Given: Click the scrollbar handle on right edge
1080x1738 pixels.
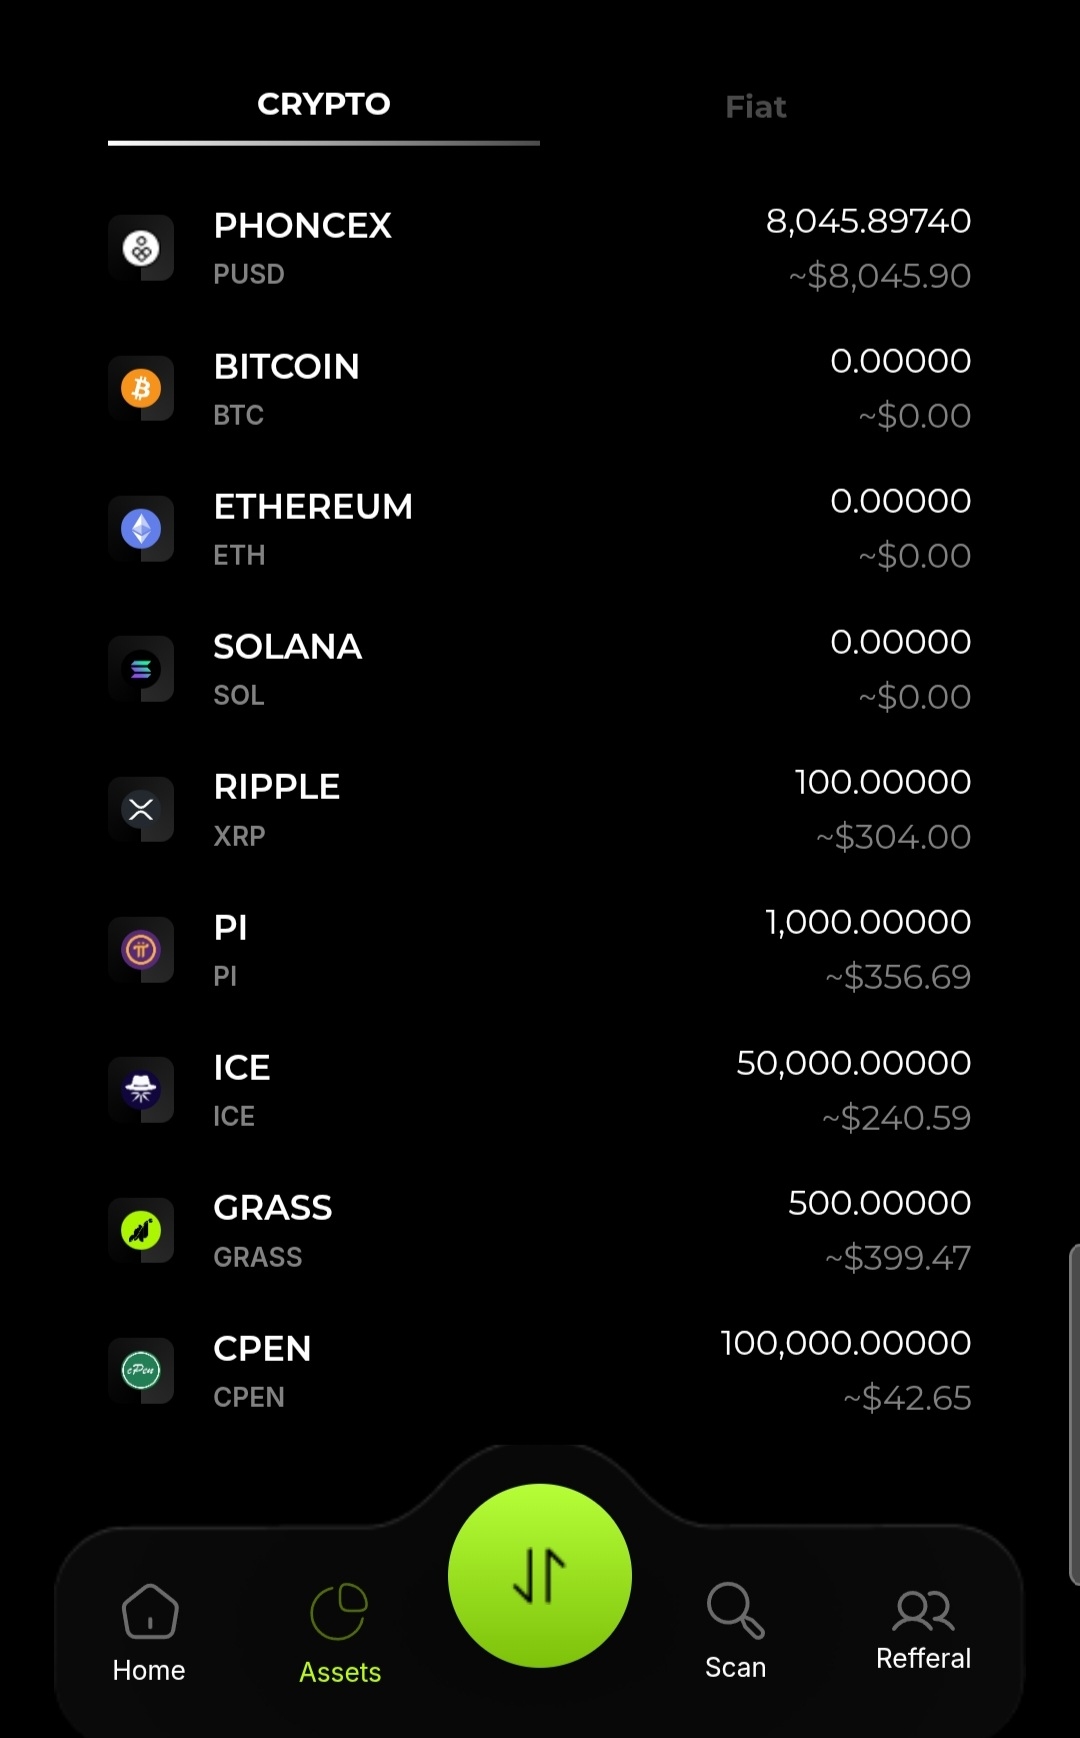Looking at the screenshot, I should click(1073, 1415).
